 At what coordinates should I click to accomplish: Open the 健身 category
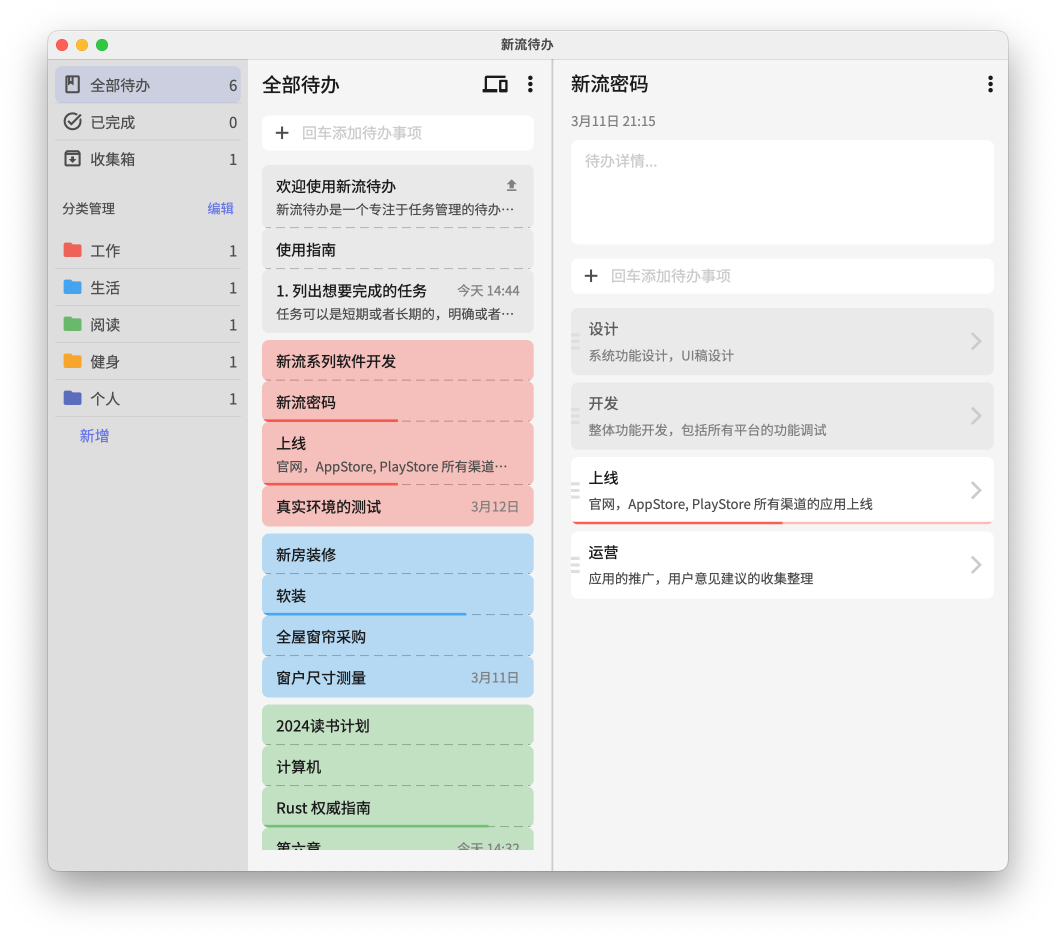147,362
